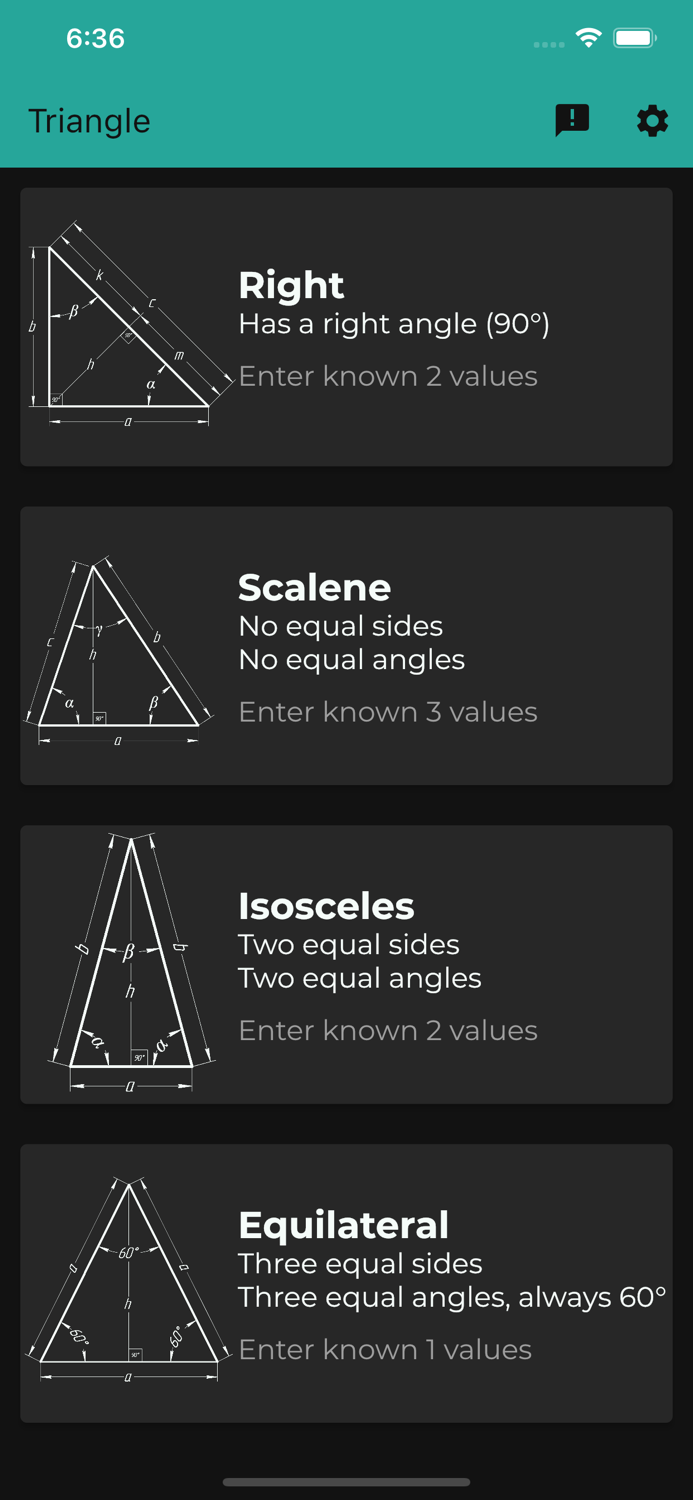This screenshot has width=693, height=1500.
Task: Open the feedback icon in the top bar
Action: pos(572,120)
